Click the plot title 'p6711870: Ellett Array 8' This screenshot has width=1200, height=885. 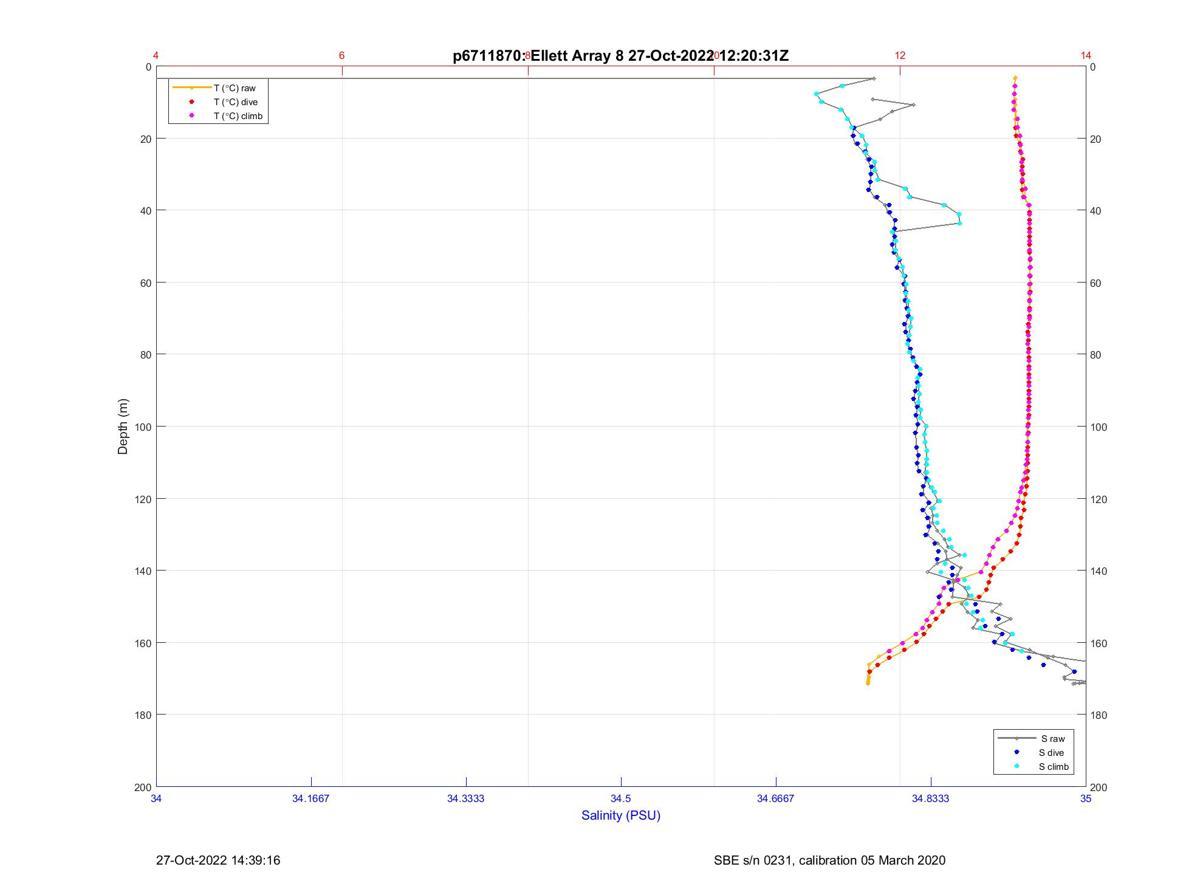538,56
